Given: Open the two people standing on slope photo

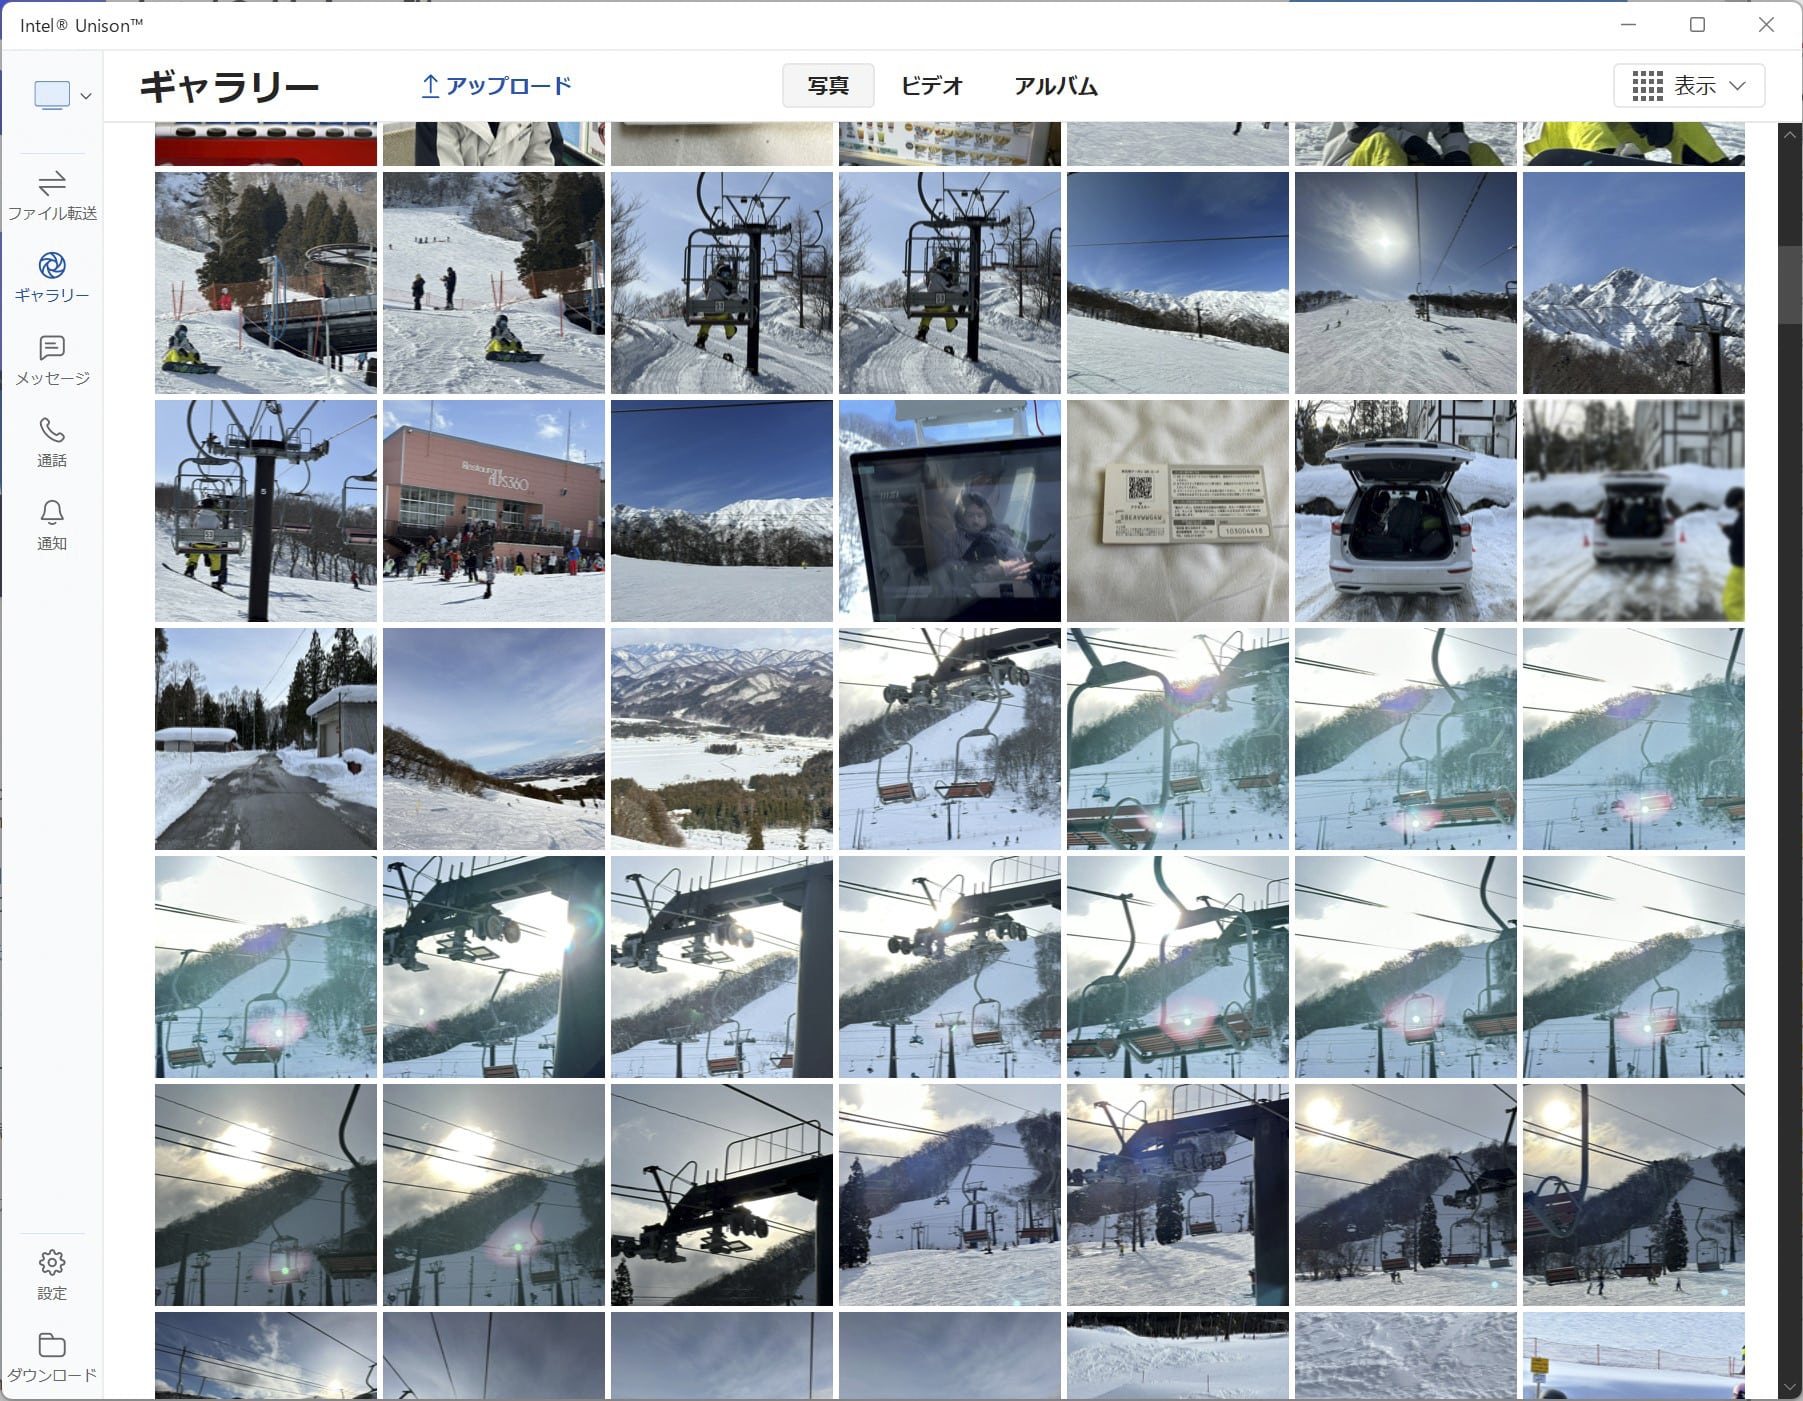Looking at the screenshot, I should (x=494, y=283).
